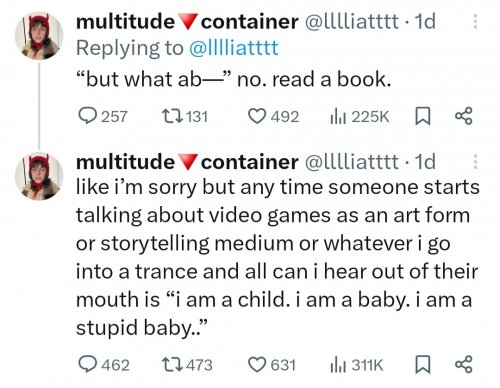Share the video games tweet
The height and width of the screenshot is (388, 500).
pos(464,364)
